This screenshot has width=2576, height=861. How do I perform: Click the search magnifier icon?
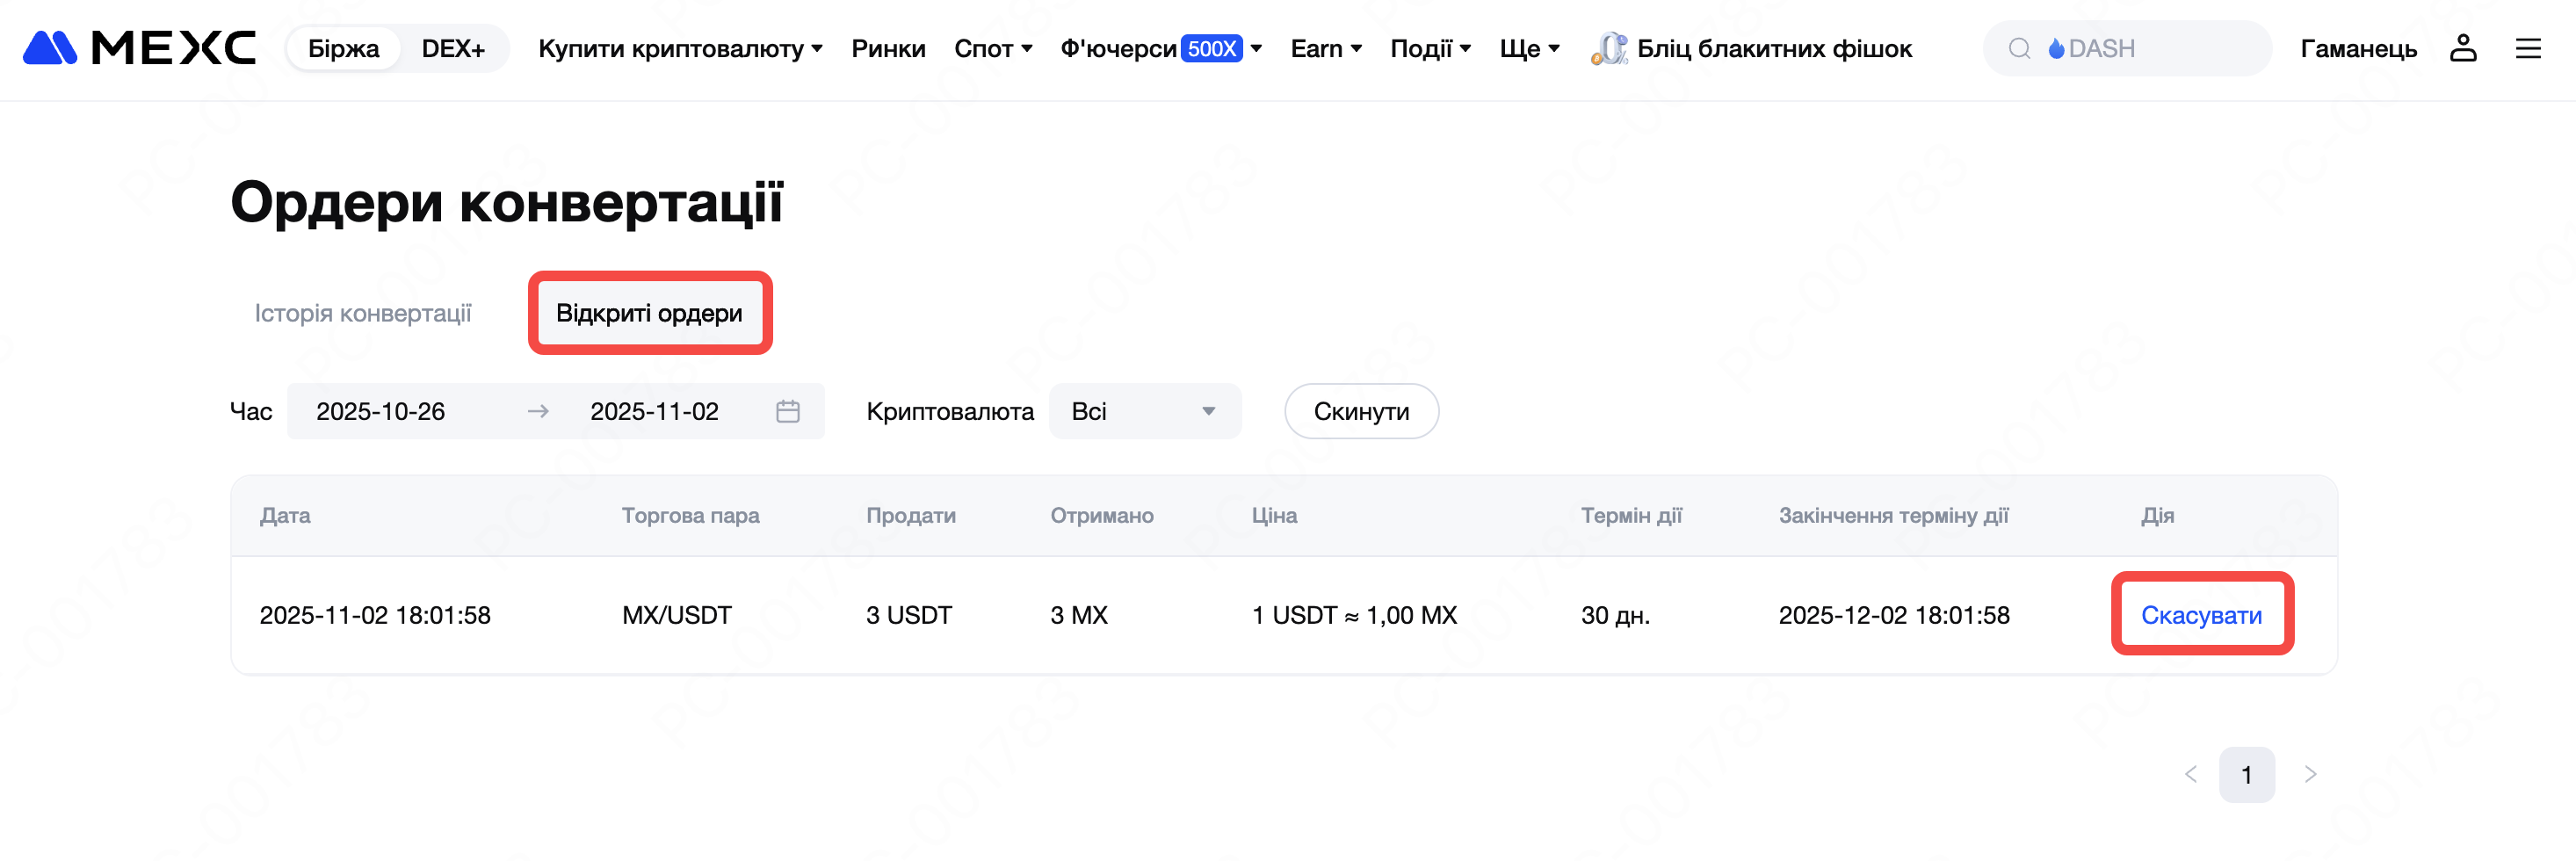(2019, 48)
